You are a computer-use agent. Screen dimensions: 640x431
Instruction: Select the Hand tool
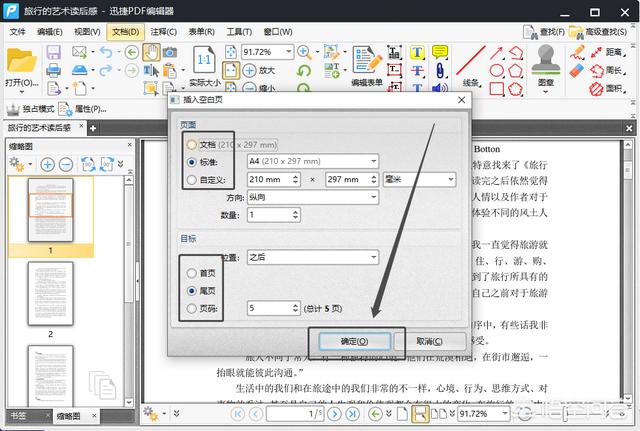click(151, 53)
